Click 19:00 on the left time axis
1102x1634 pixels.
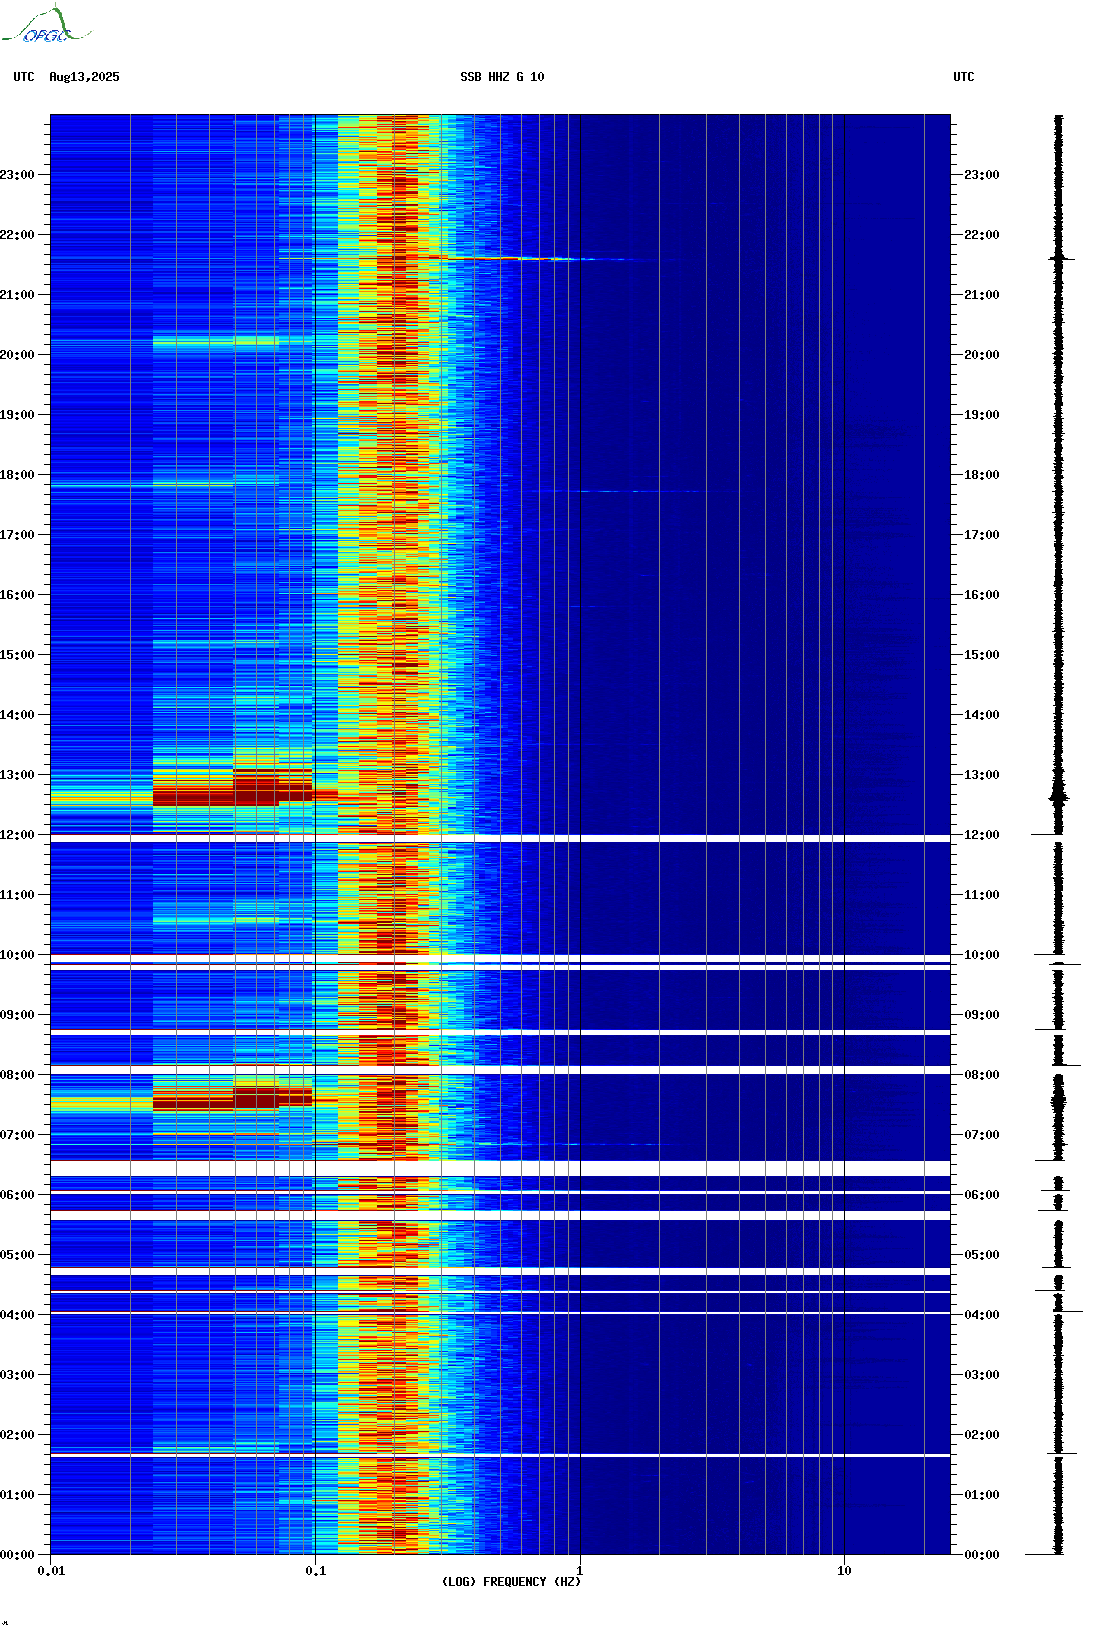click(17, 415)
